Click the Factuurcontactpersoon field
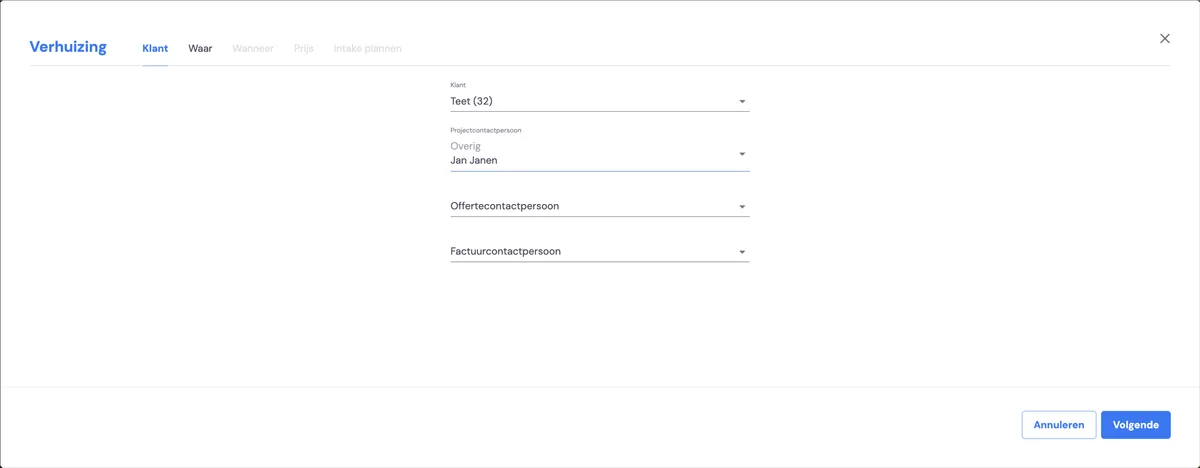Viewport: 1200px width, 468px height. 600,251
